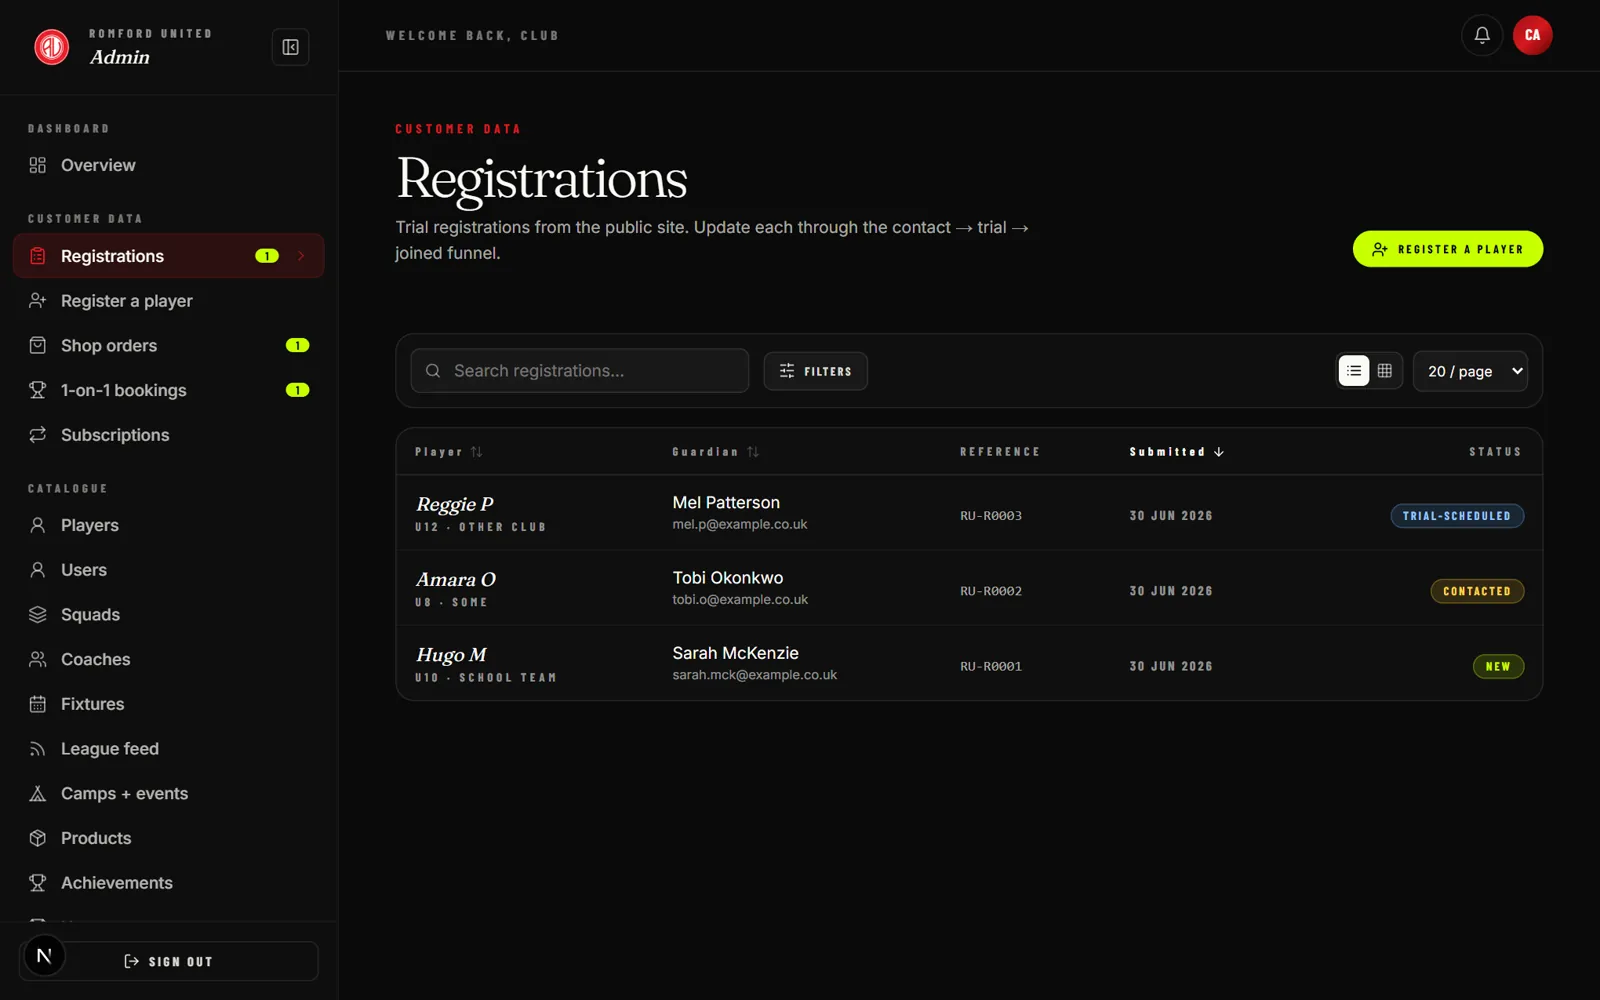Viewport: 1600px width, 1000px height.
Task: Click the League feed RSS icon
Action: pyautogui.click(x=38, y=749)
